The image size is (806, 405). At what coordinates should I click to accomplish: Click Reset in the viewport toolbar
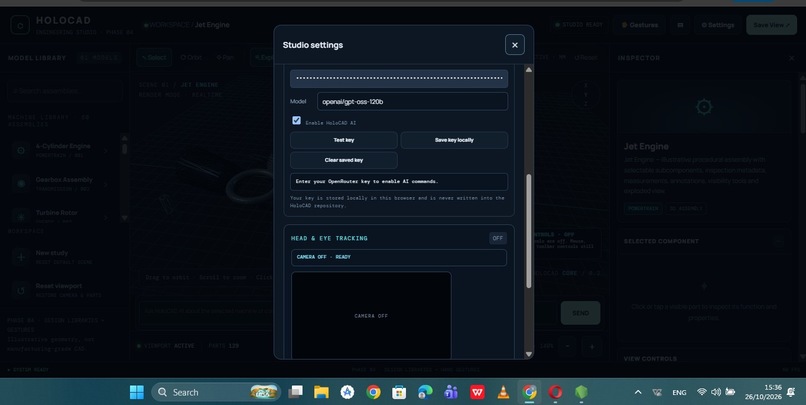tap(585, 57)
